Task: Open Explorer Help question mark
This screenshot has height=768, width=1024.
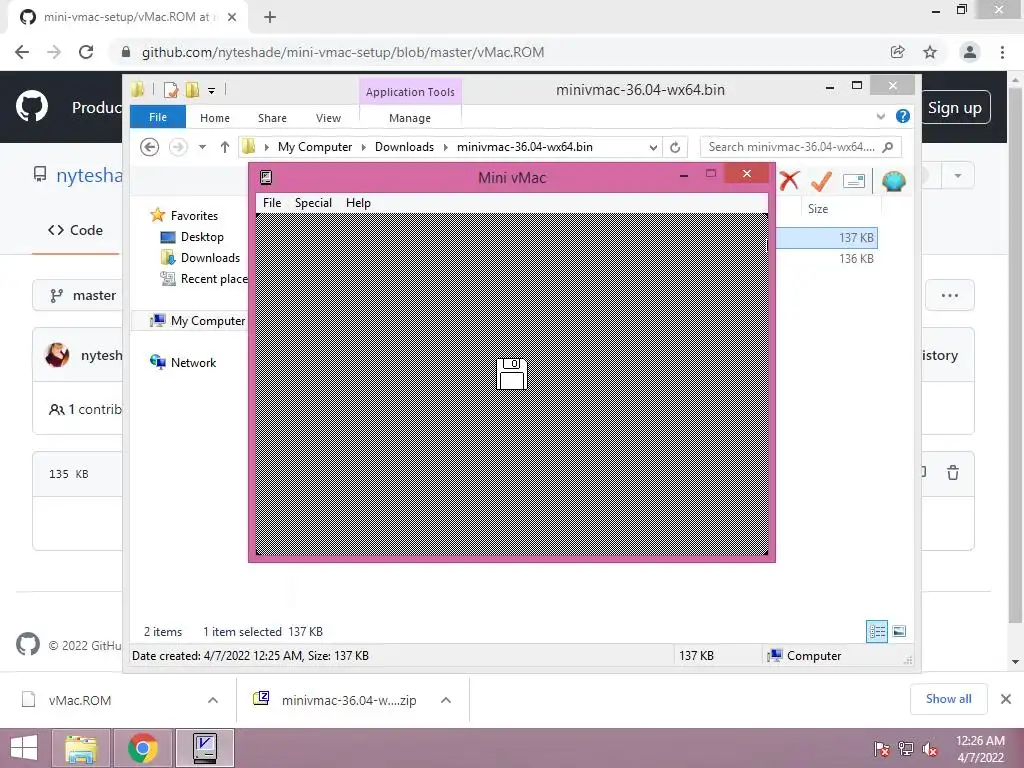Action: coord(903,116)
